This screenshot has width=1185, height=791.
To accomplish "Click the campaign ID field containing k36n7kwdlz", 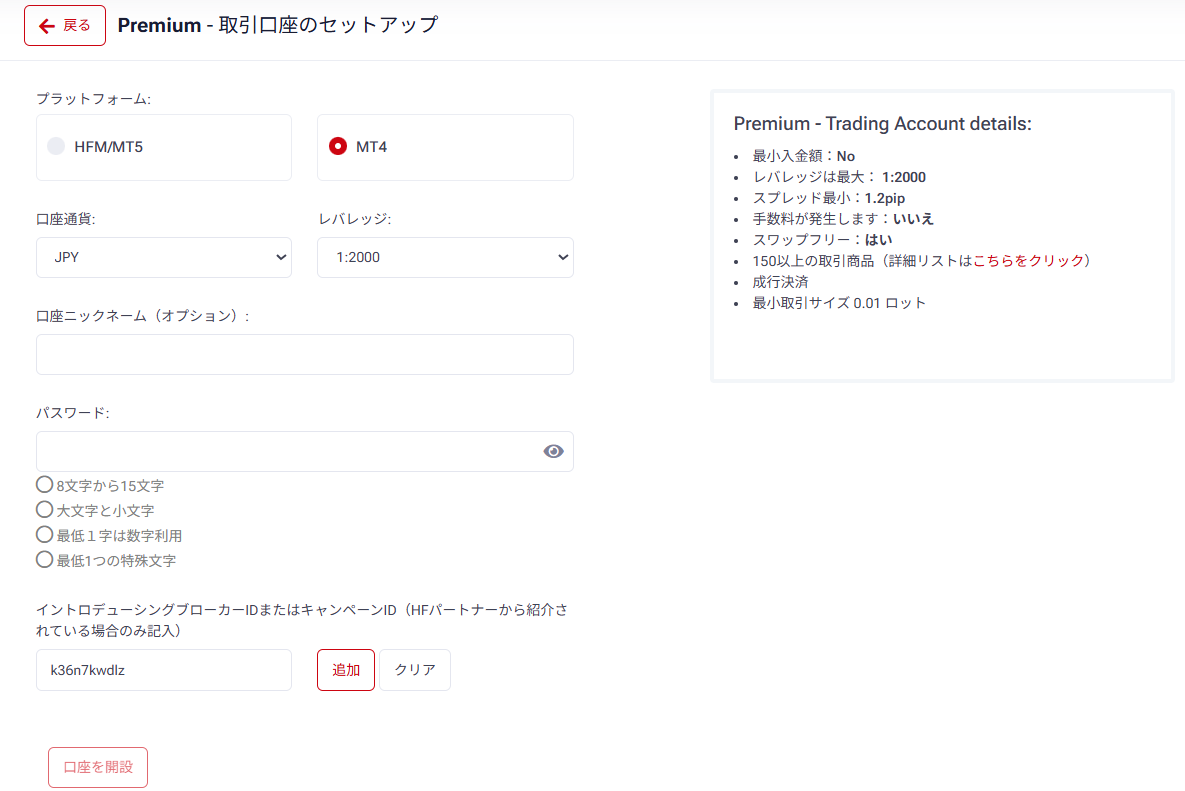I will (x=164, y=670).
